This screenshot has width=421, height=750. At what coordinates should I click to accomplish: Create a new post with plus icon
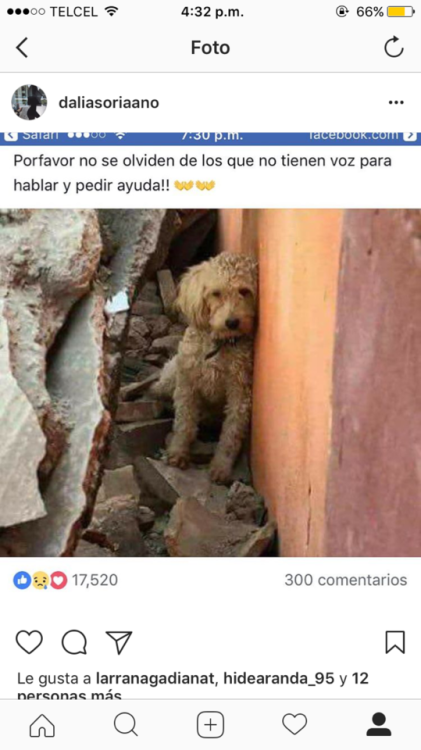[210, 725]
